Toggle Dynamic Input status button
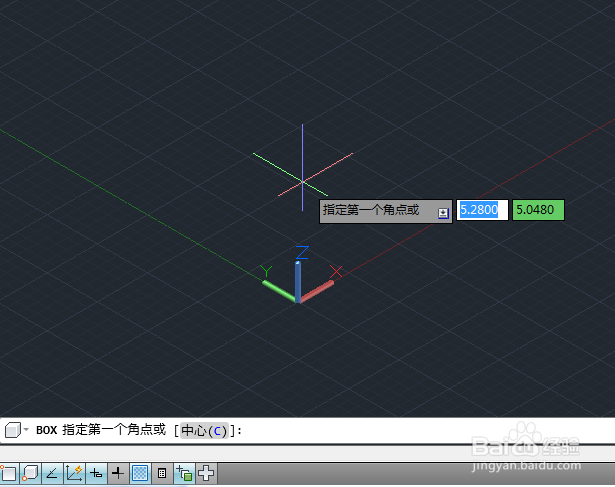Image resolution: width=615 pixels, height=487 pixels. pyautogui.click(x=96, y=473)
